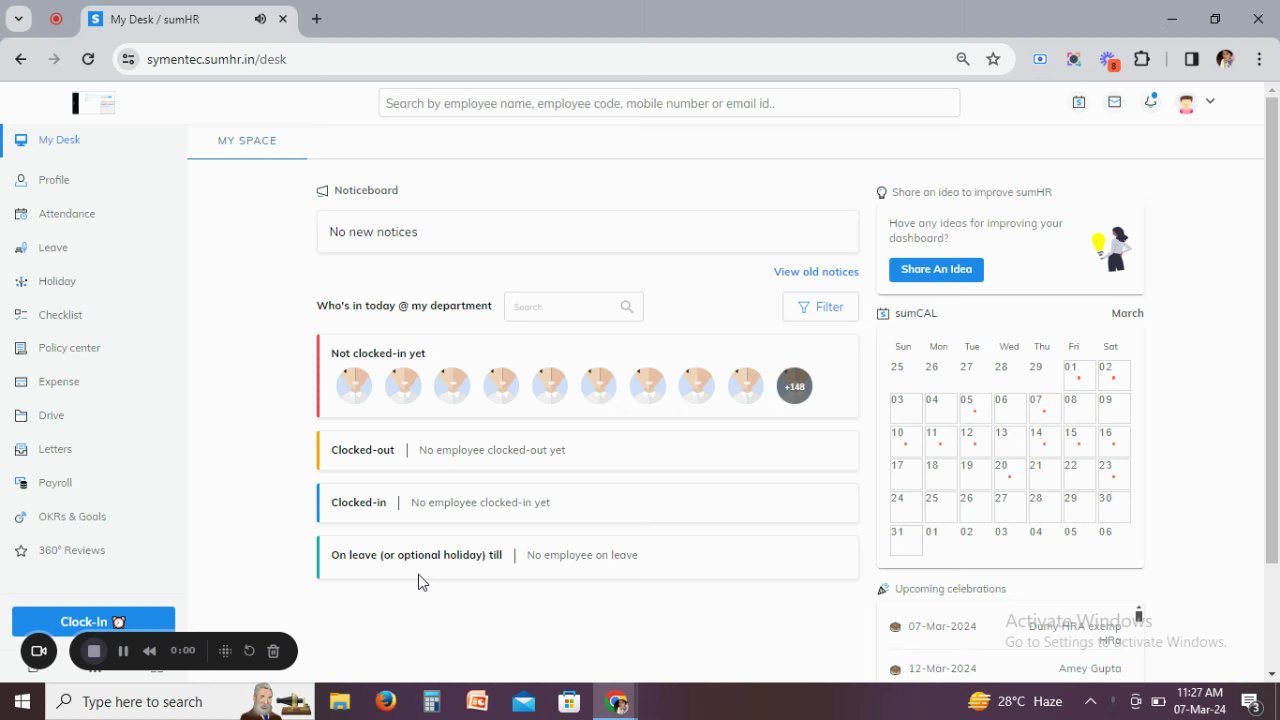Click the department search box
1280x720 pixels.
(573, 307)
